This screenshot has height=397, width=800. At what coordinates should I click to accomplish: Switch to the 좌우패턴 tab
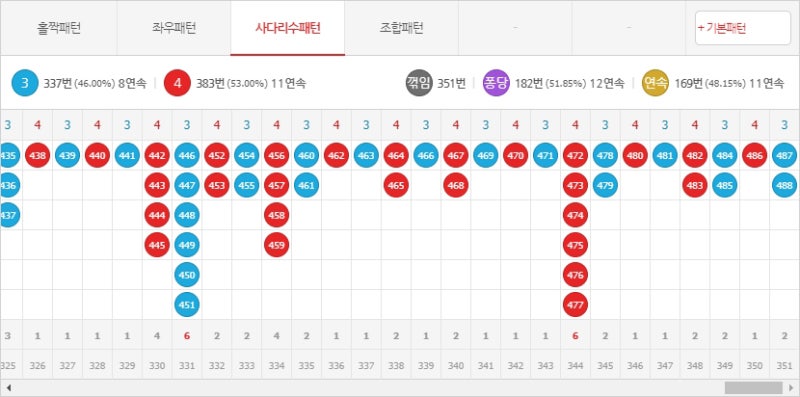click(x=174, y=28)
